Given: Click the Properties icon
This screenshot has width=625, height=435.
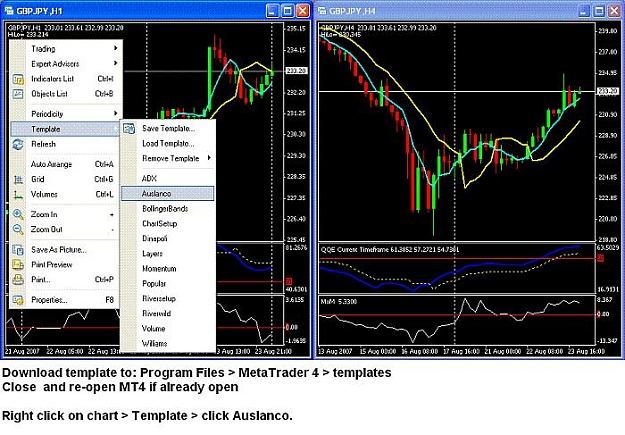Looking at the screenshot, I should [18, 300].
